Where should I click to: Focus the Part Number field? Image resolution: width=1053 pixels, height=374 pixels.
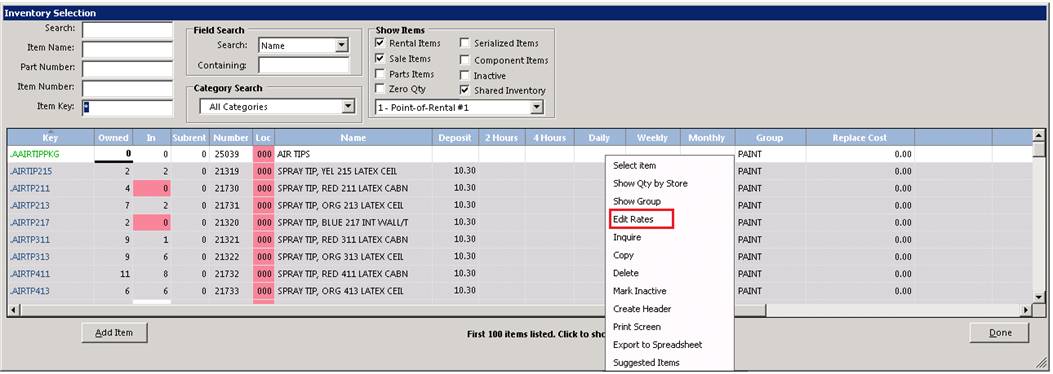point(128,68)
